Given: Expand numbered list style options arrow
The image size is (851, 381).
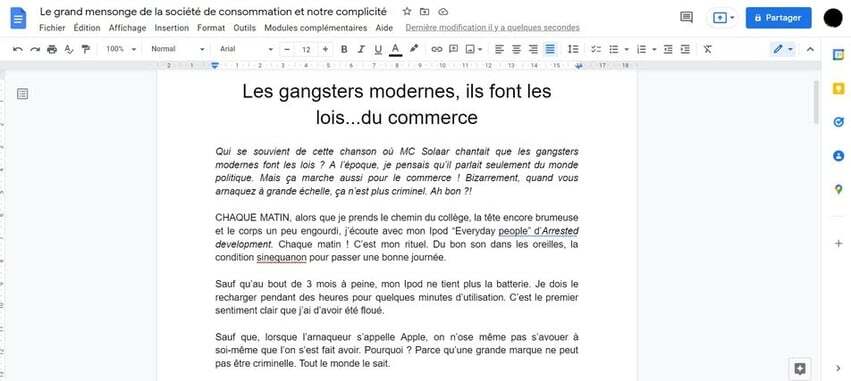Looking at the screenshot, I should (654, 49).
